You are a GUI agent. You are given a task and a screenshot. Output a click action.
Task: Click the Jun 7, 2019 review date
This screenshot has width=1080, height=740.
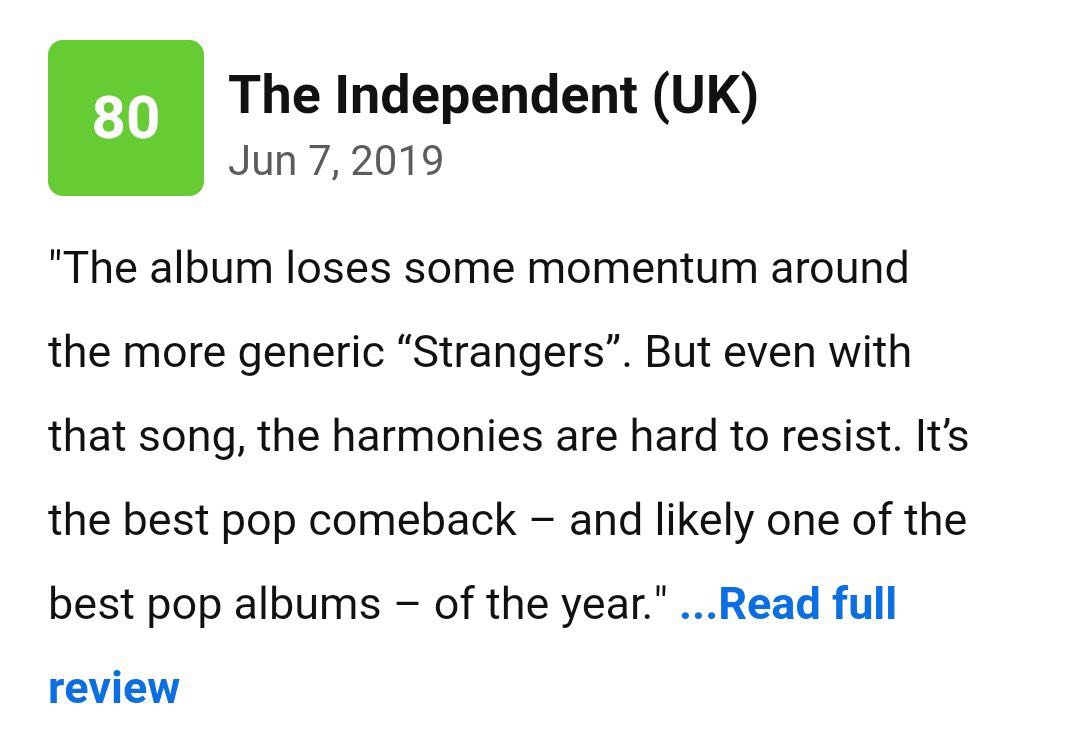335,161
